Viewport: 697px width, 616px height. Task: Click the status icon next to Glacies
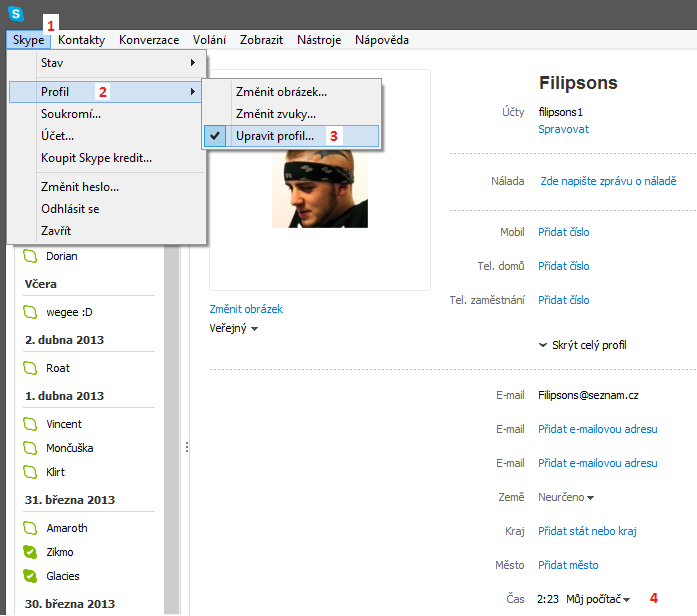(33, 576)
